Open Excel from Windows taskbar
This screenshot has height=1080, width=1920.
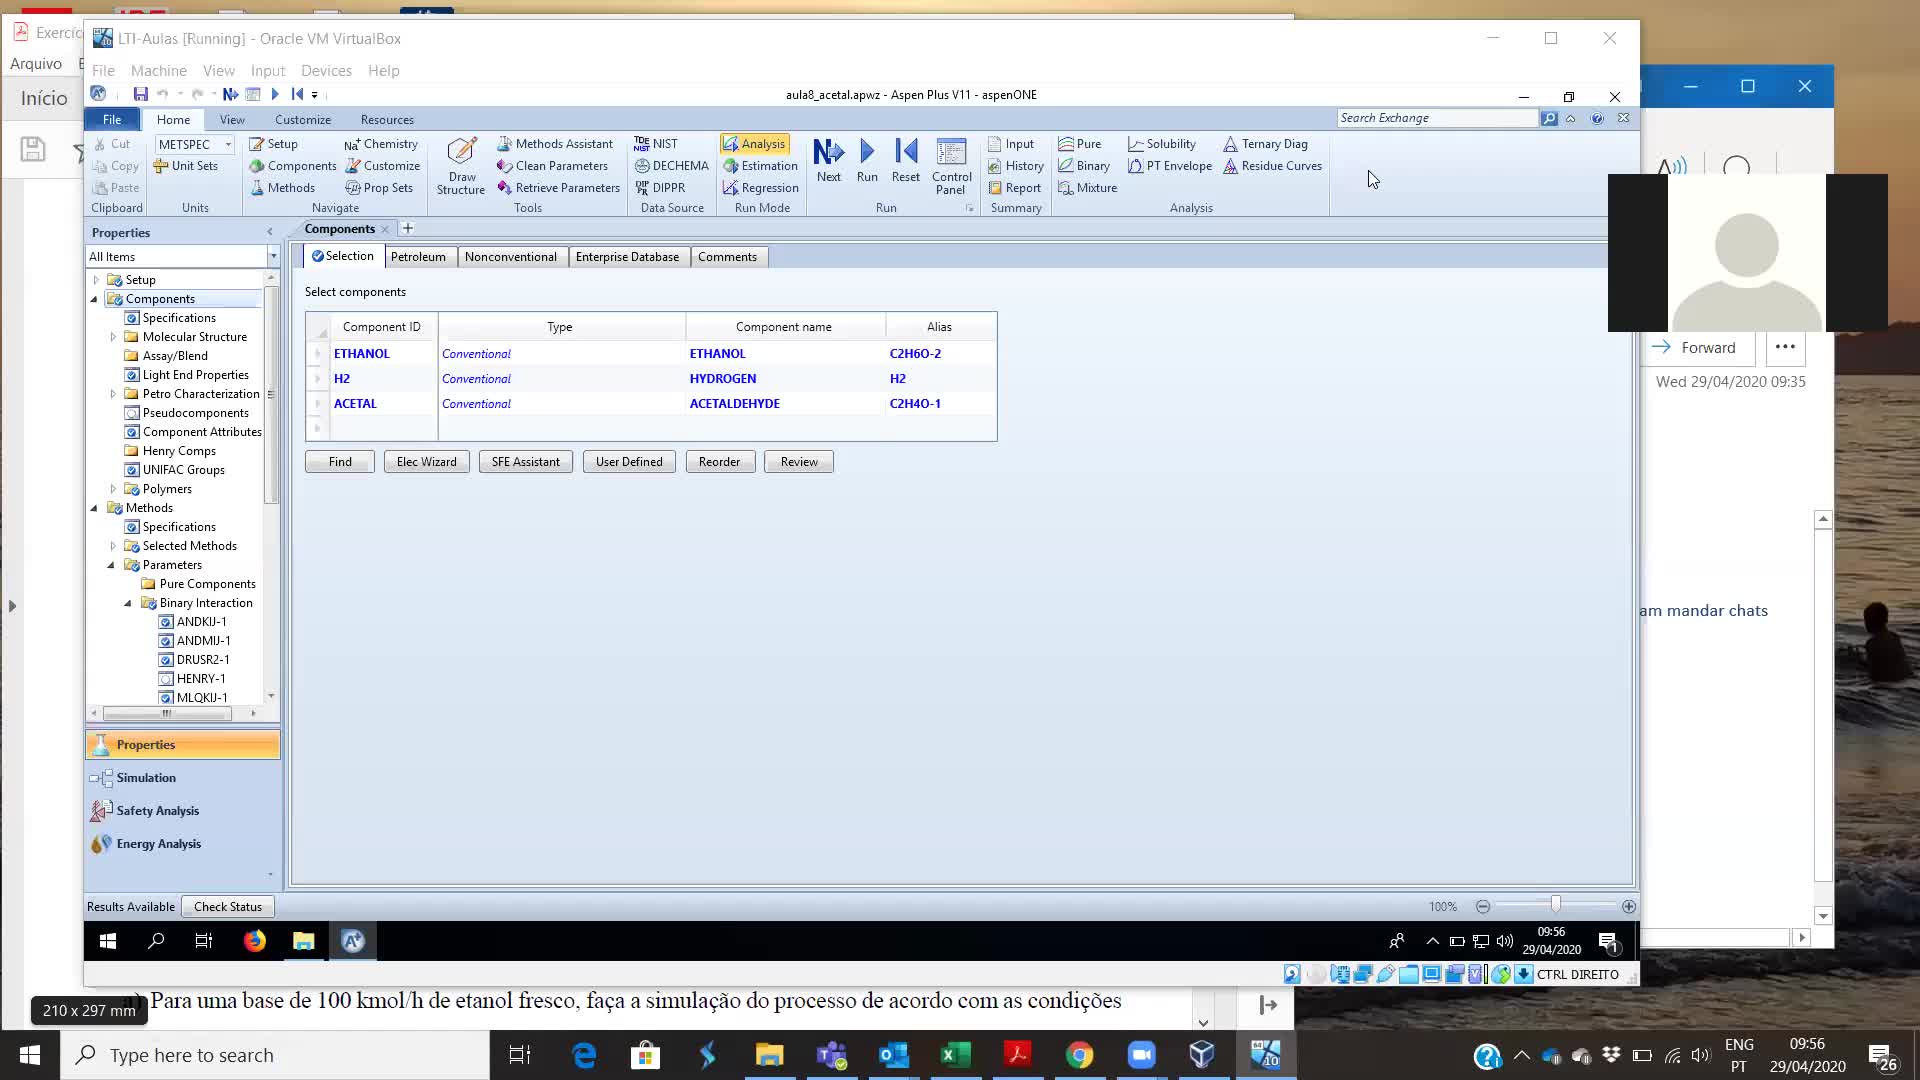[955, 1055]
